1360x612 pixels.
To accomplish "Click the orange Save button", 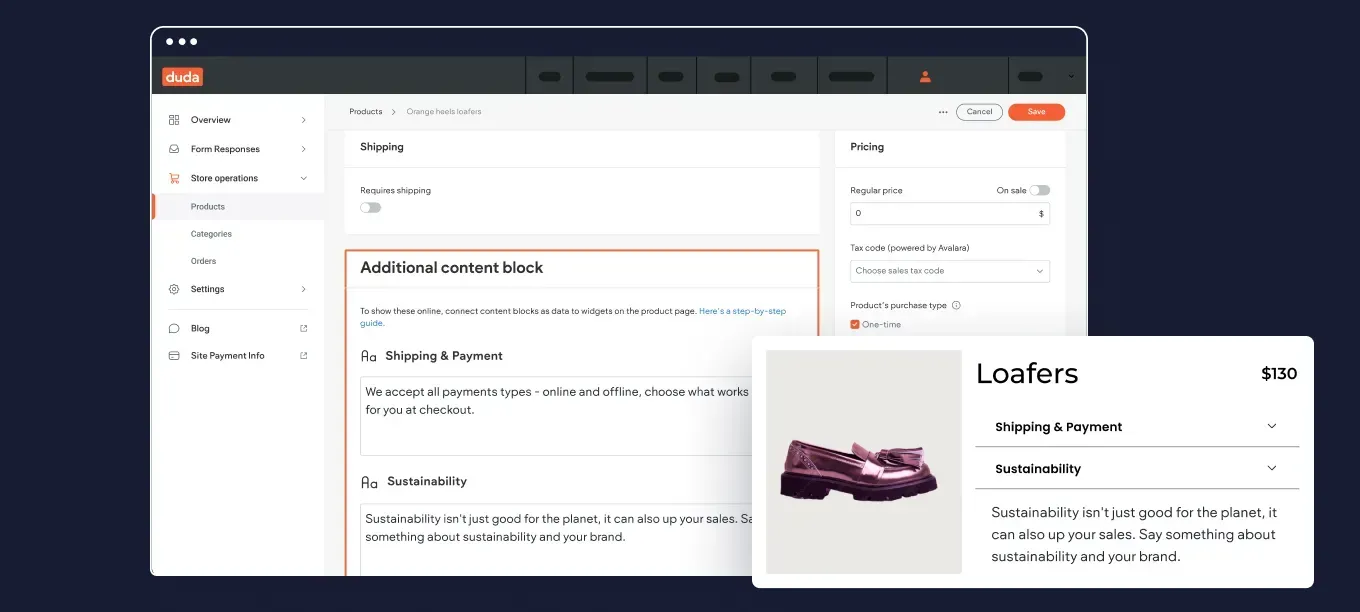I will (1036, 112).
